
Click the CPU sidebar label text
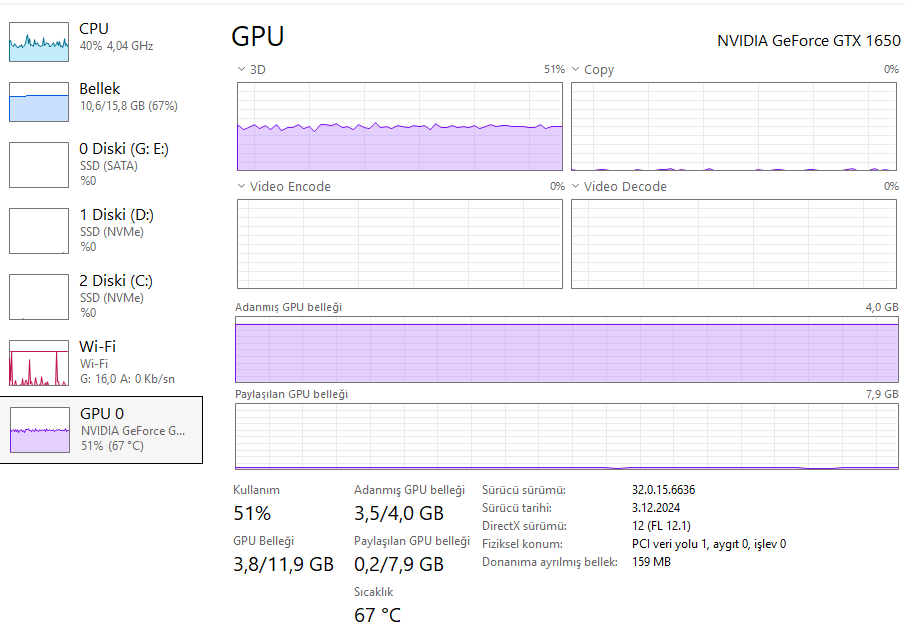click(94, 29)
